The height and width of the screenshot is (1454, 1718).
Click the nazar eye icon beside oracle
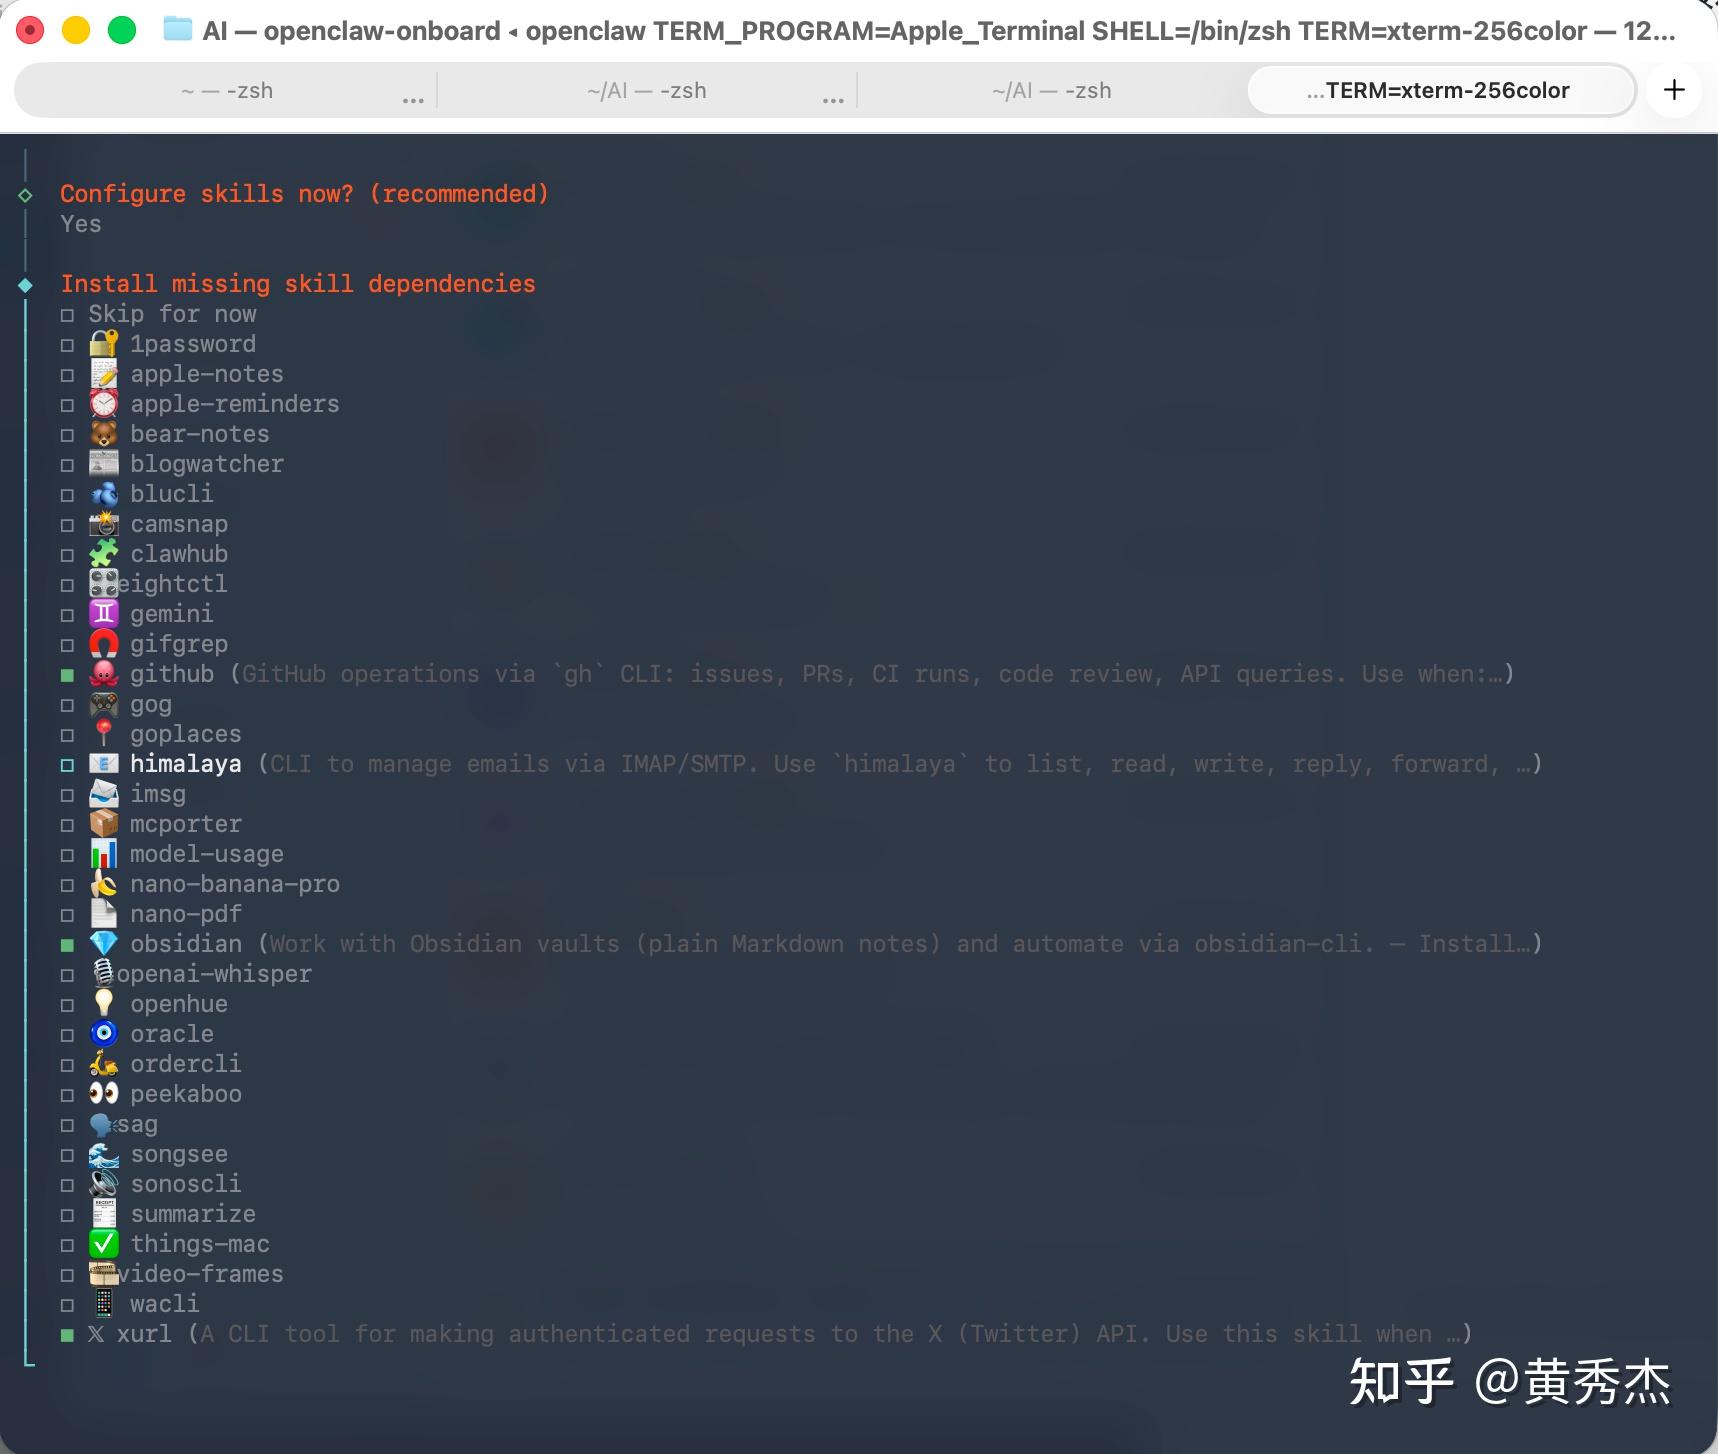(104, 1034)
